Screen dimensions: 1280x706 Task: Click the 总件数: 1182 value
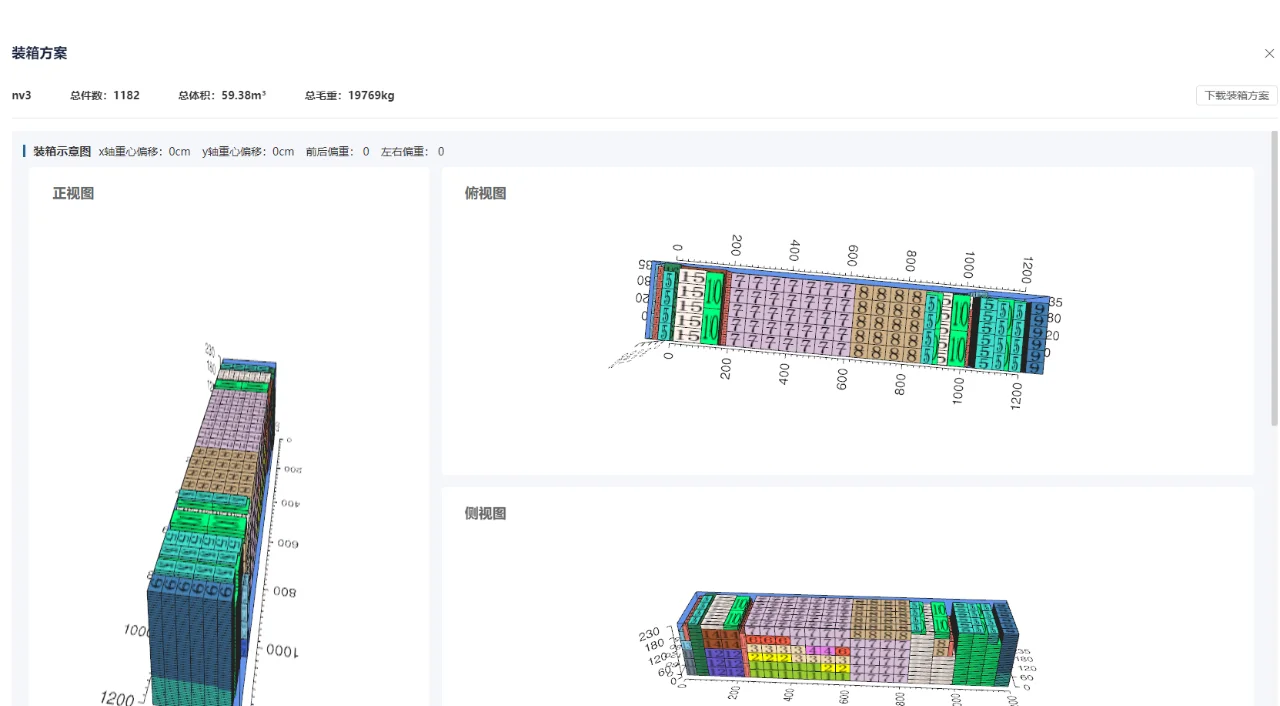click(105, 96)
